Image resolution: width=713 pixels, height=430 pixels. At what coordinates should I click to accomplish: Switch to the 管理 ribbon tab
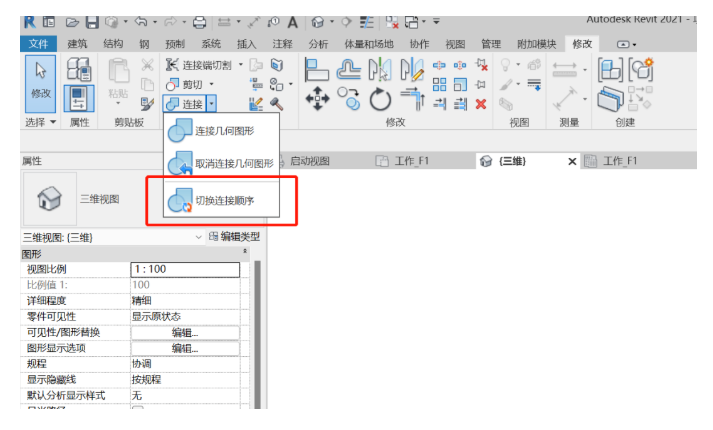(x=491, y=44)
